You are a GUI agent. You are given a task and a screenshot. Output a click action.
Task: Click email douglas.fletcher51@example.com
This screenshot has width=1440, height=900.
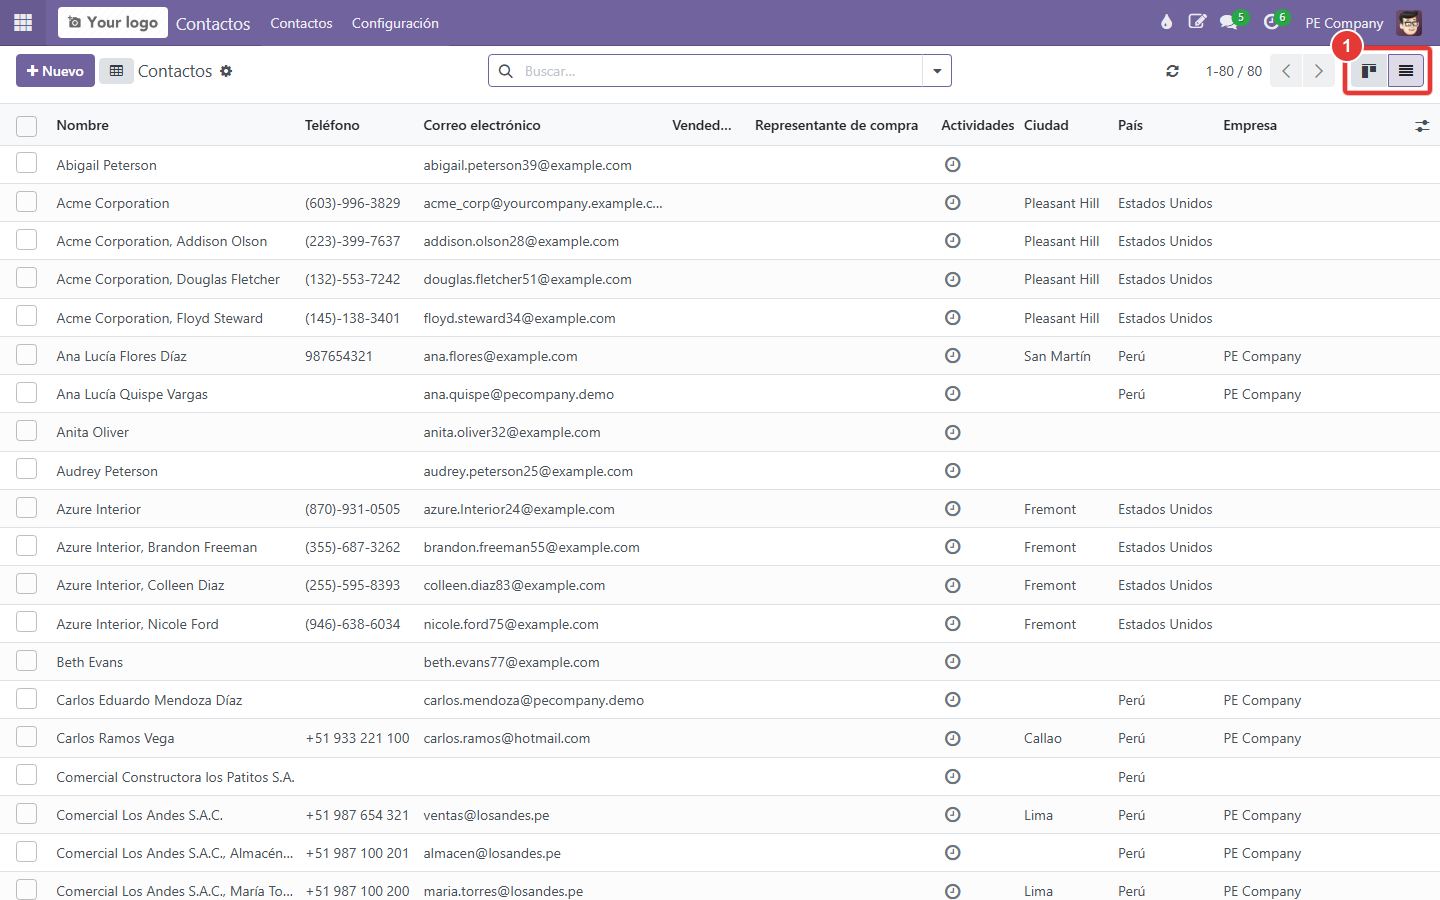tap(527, 280)
